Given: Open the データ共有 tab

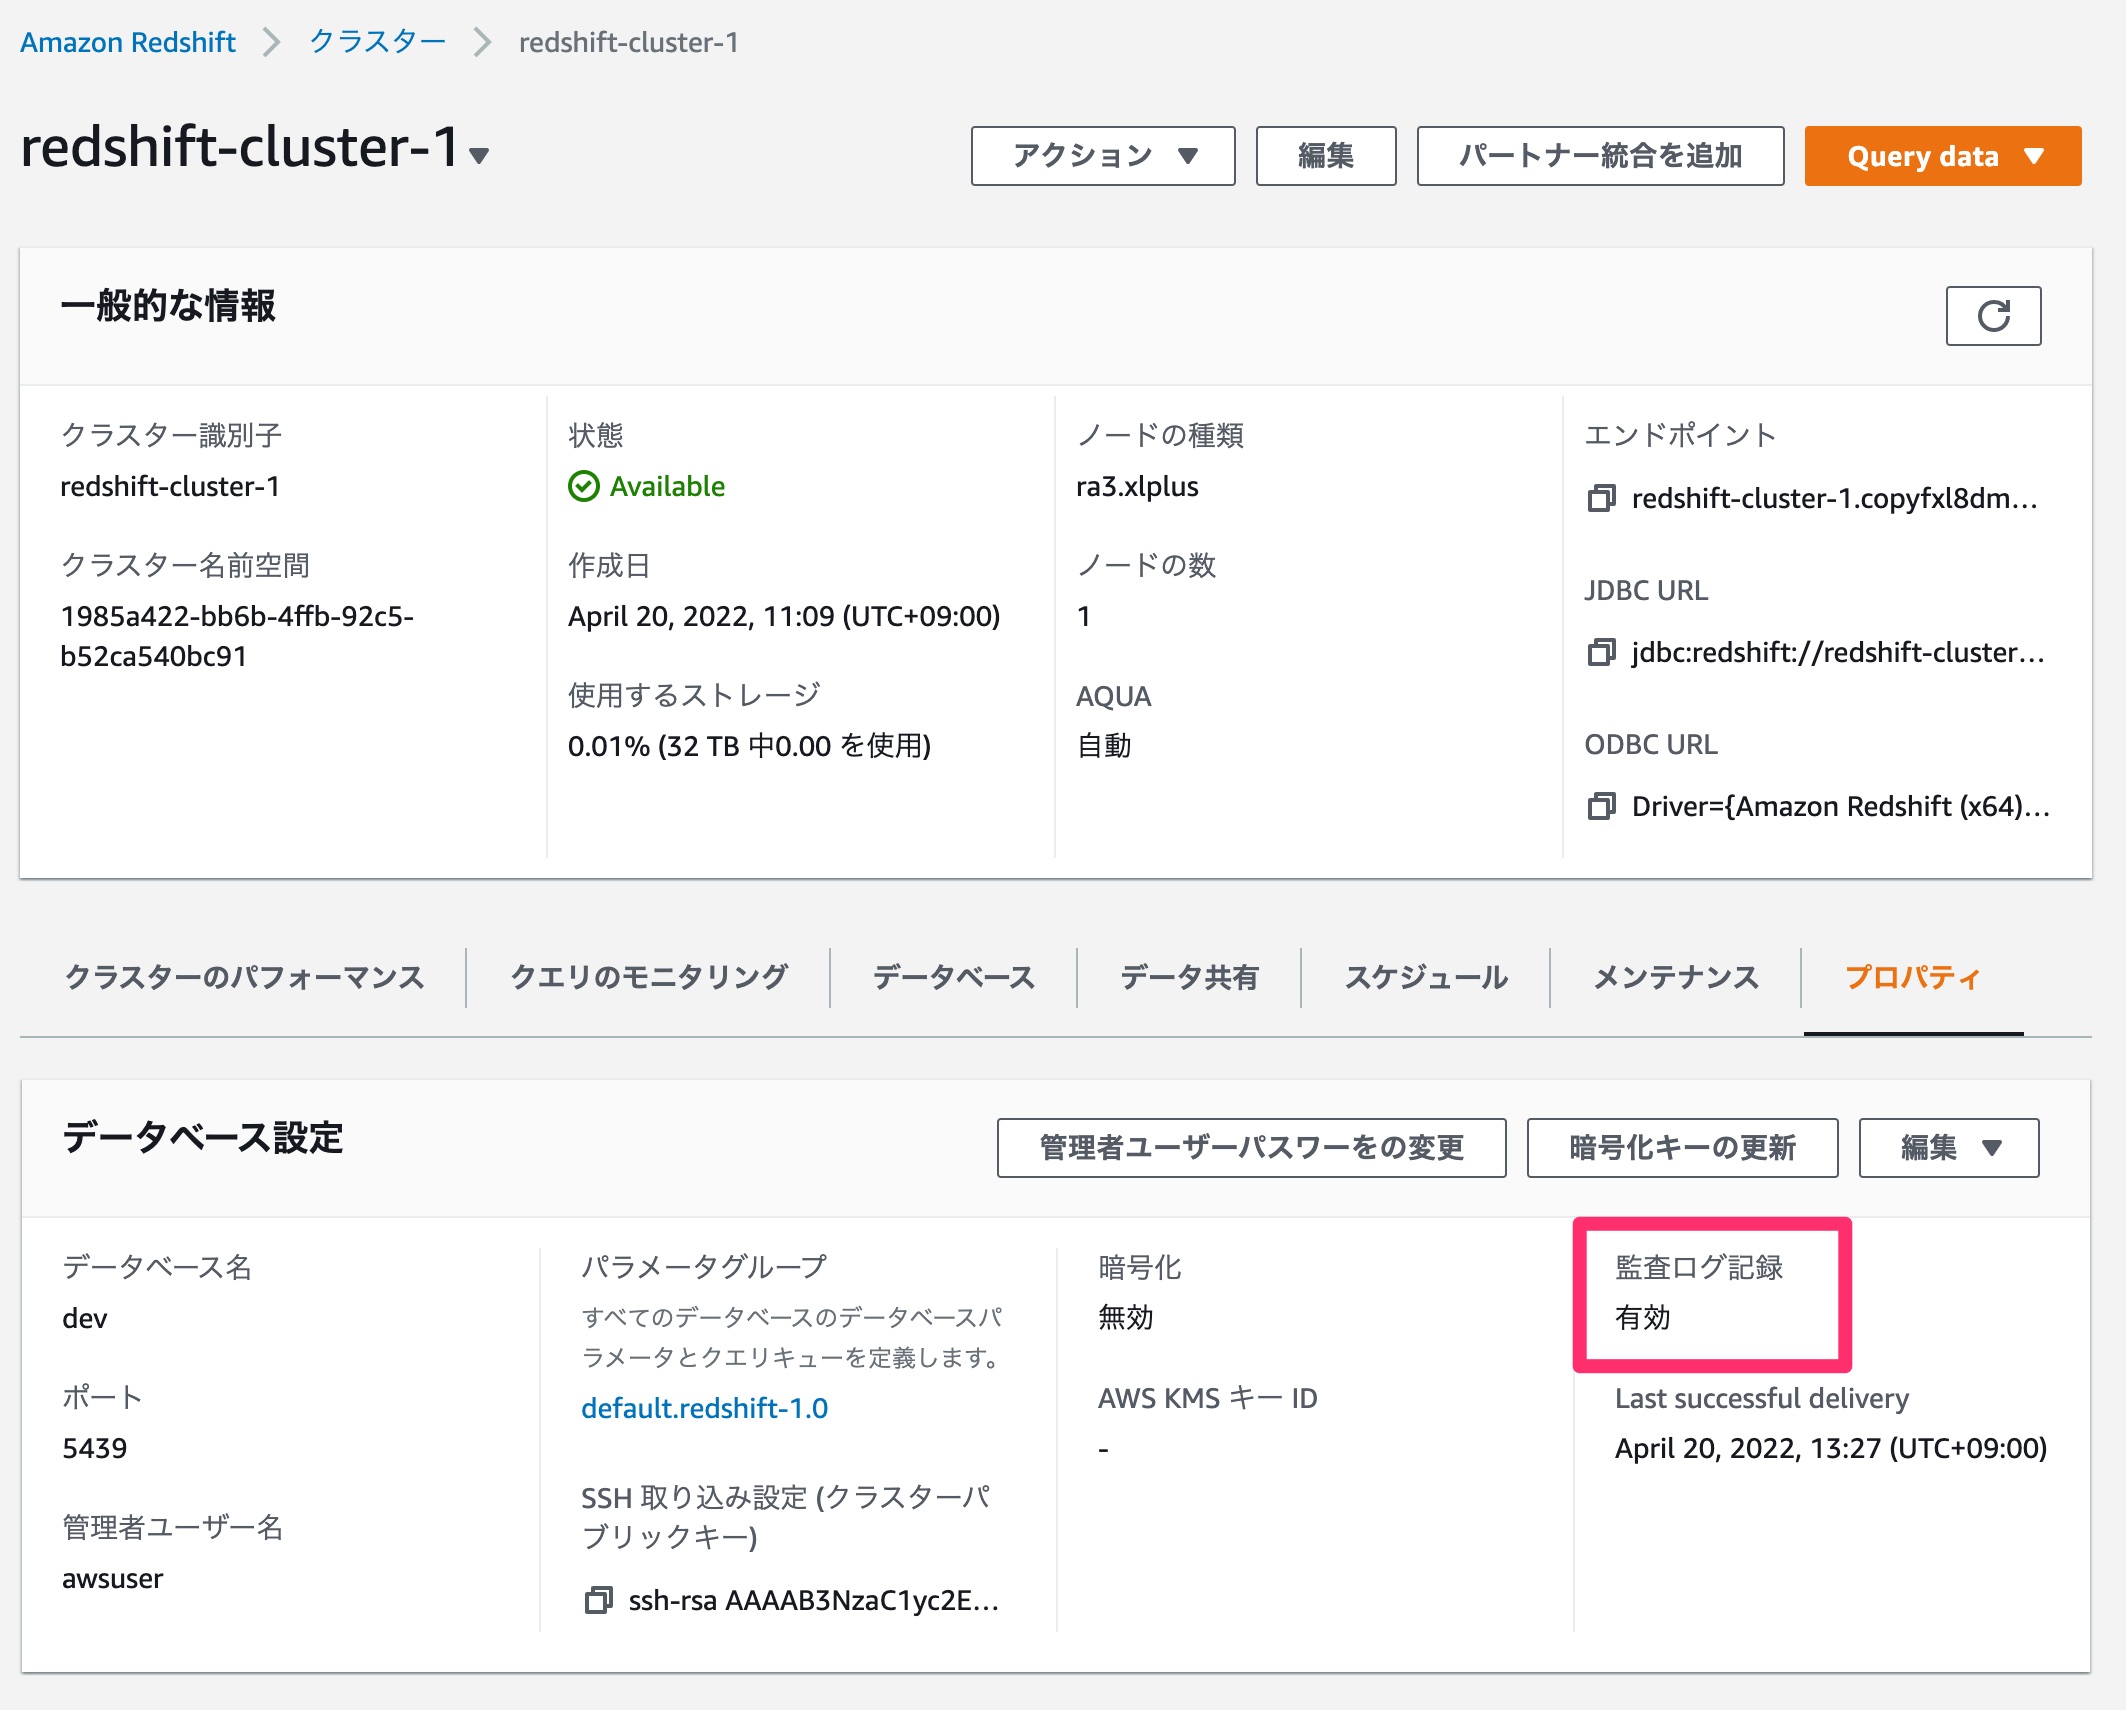Looking at the screenshot, I should tap(1188, 977).
